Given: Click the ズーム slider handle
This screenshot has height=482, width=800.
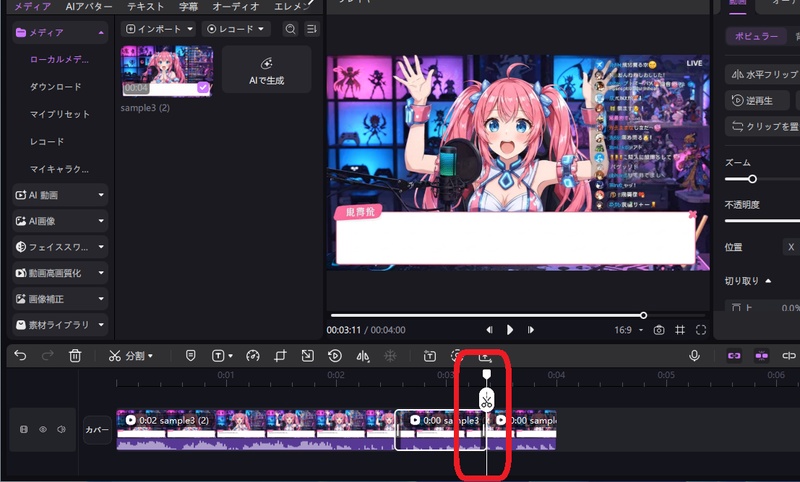Looking at the screenshot, I should click(753, 179).
